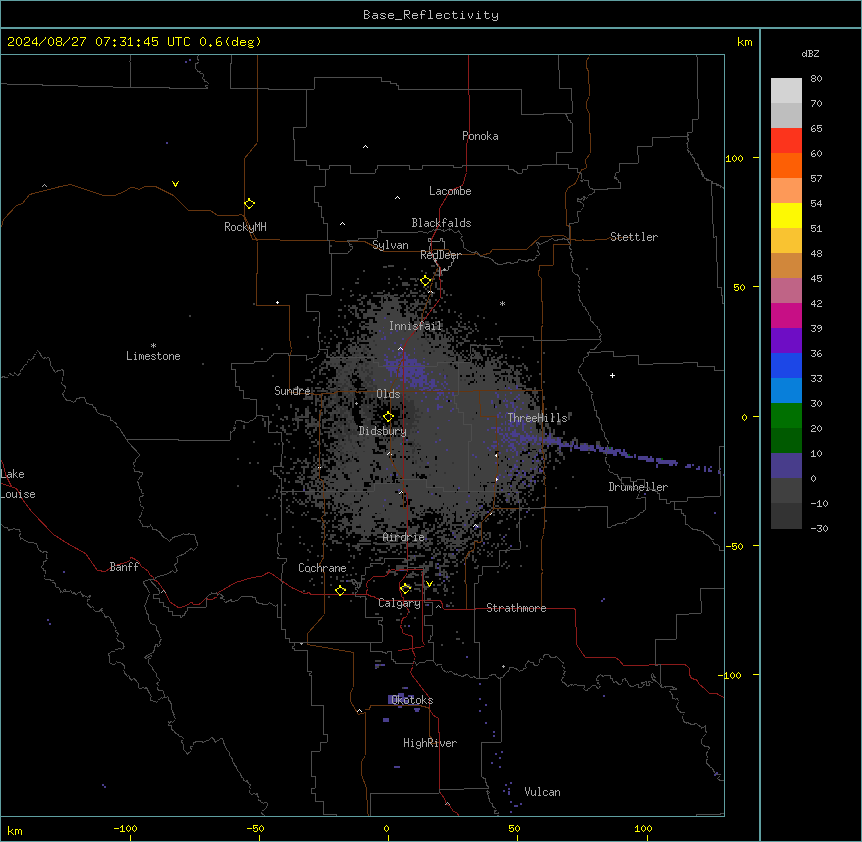This screenshot has width=862, height=842.
Task: Click the yellow station marker above Didsbury
Action: tap(388, 416)
